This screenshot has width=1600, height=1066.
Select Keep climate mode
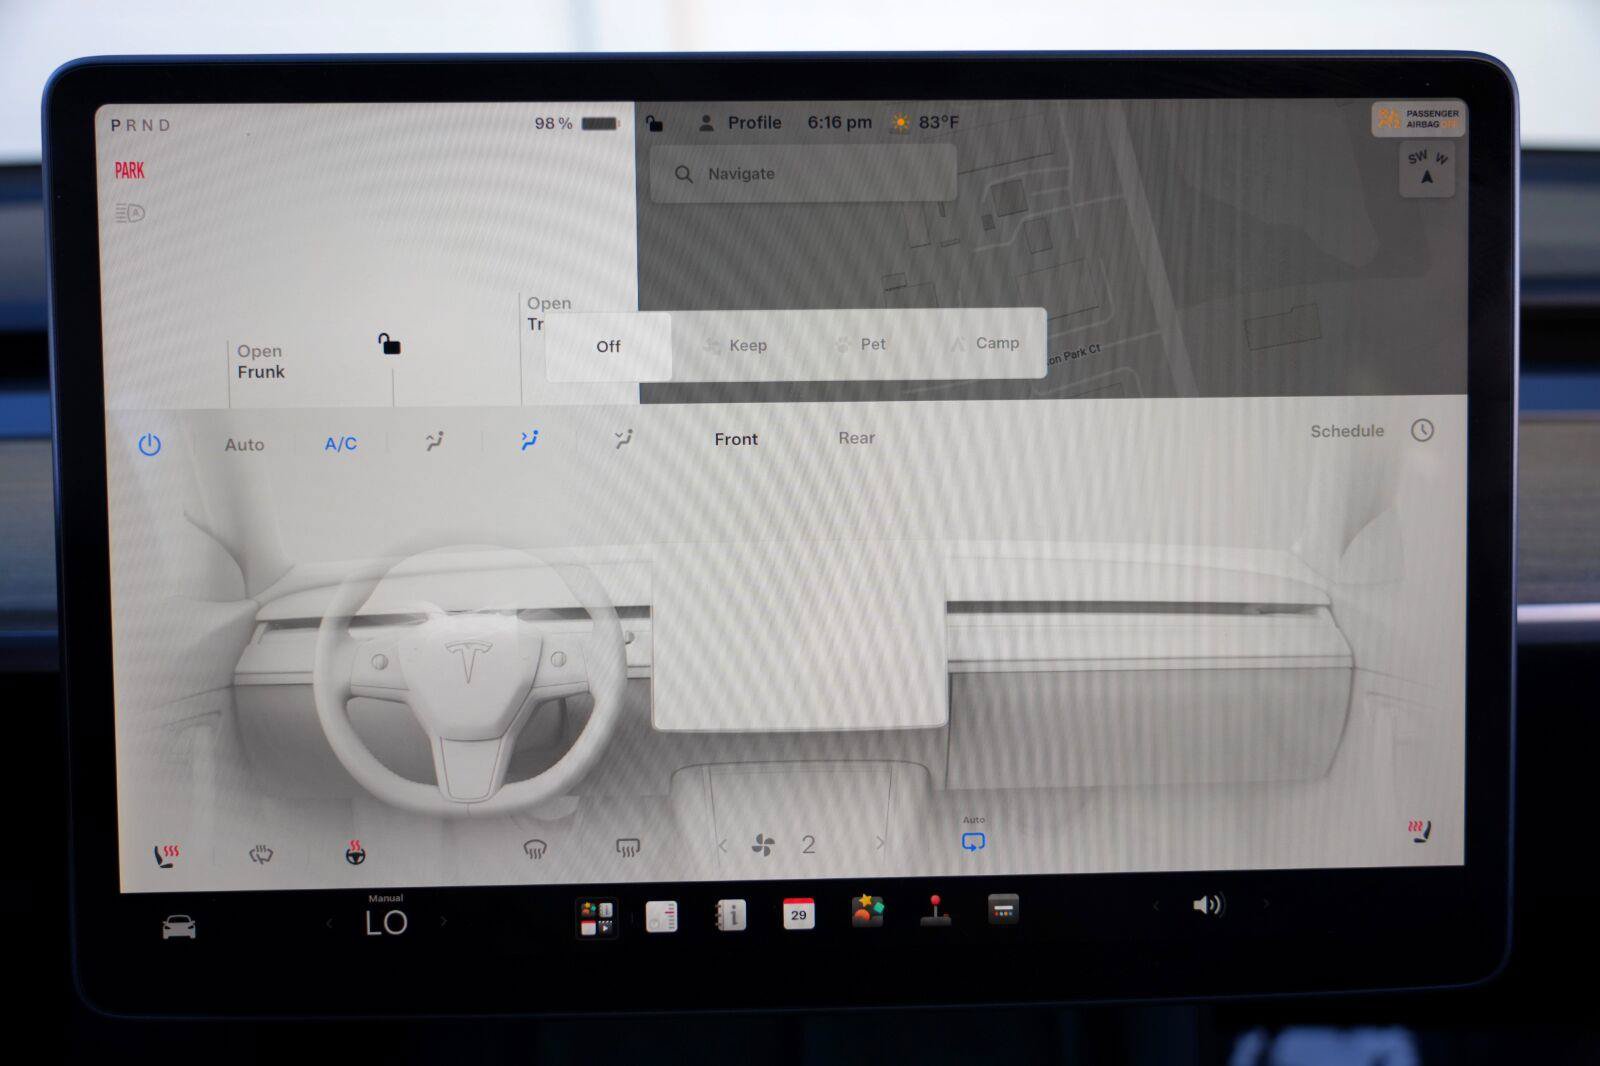736,345
